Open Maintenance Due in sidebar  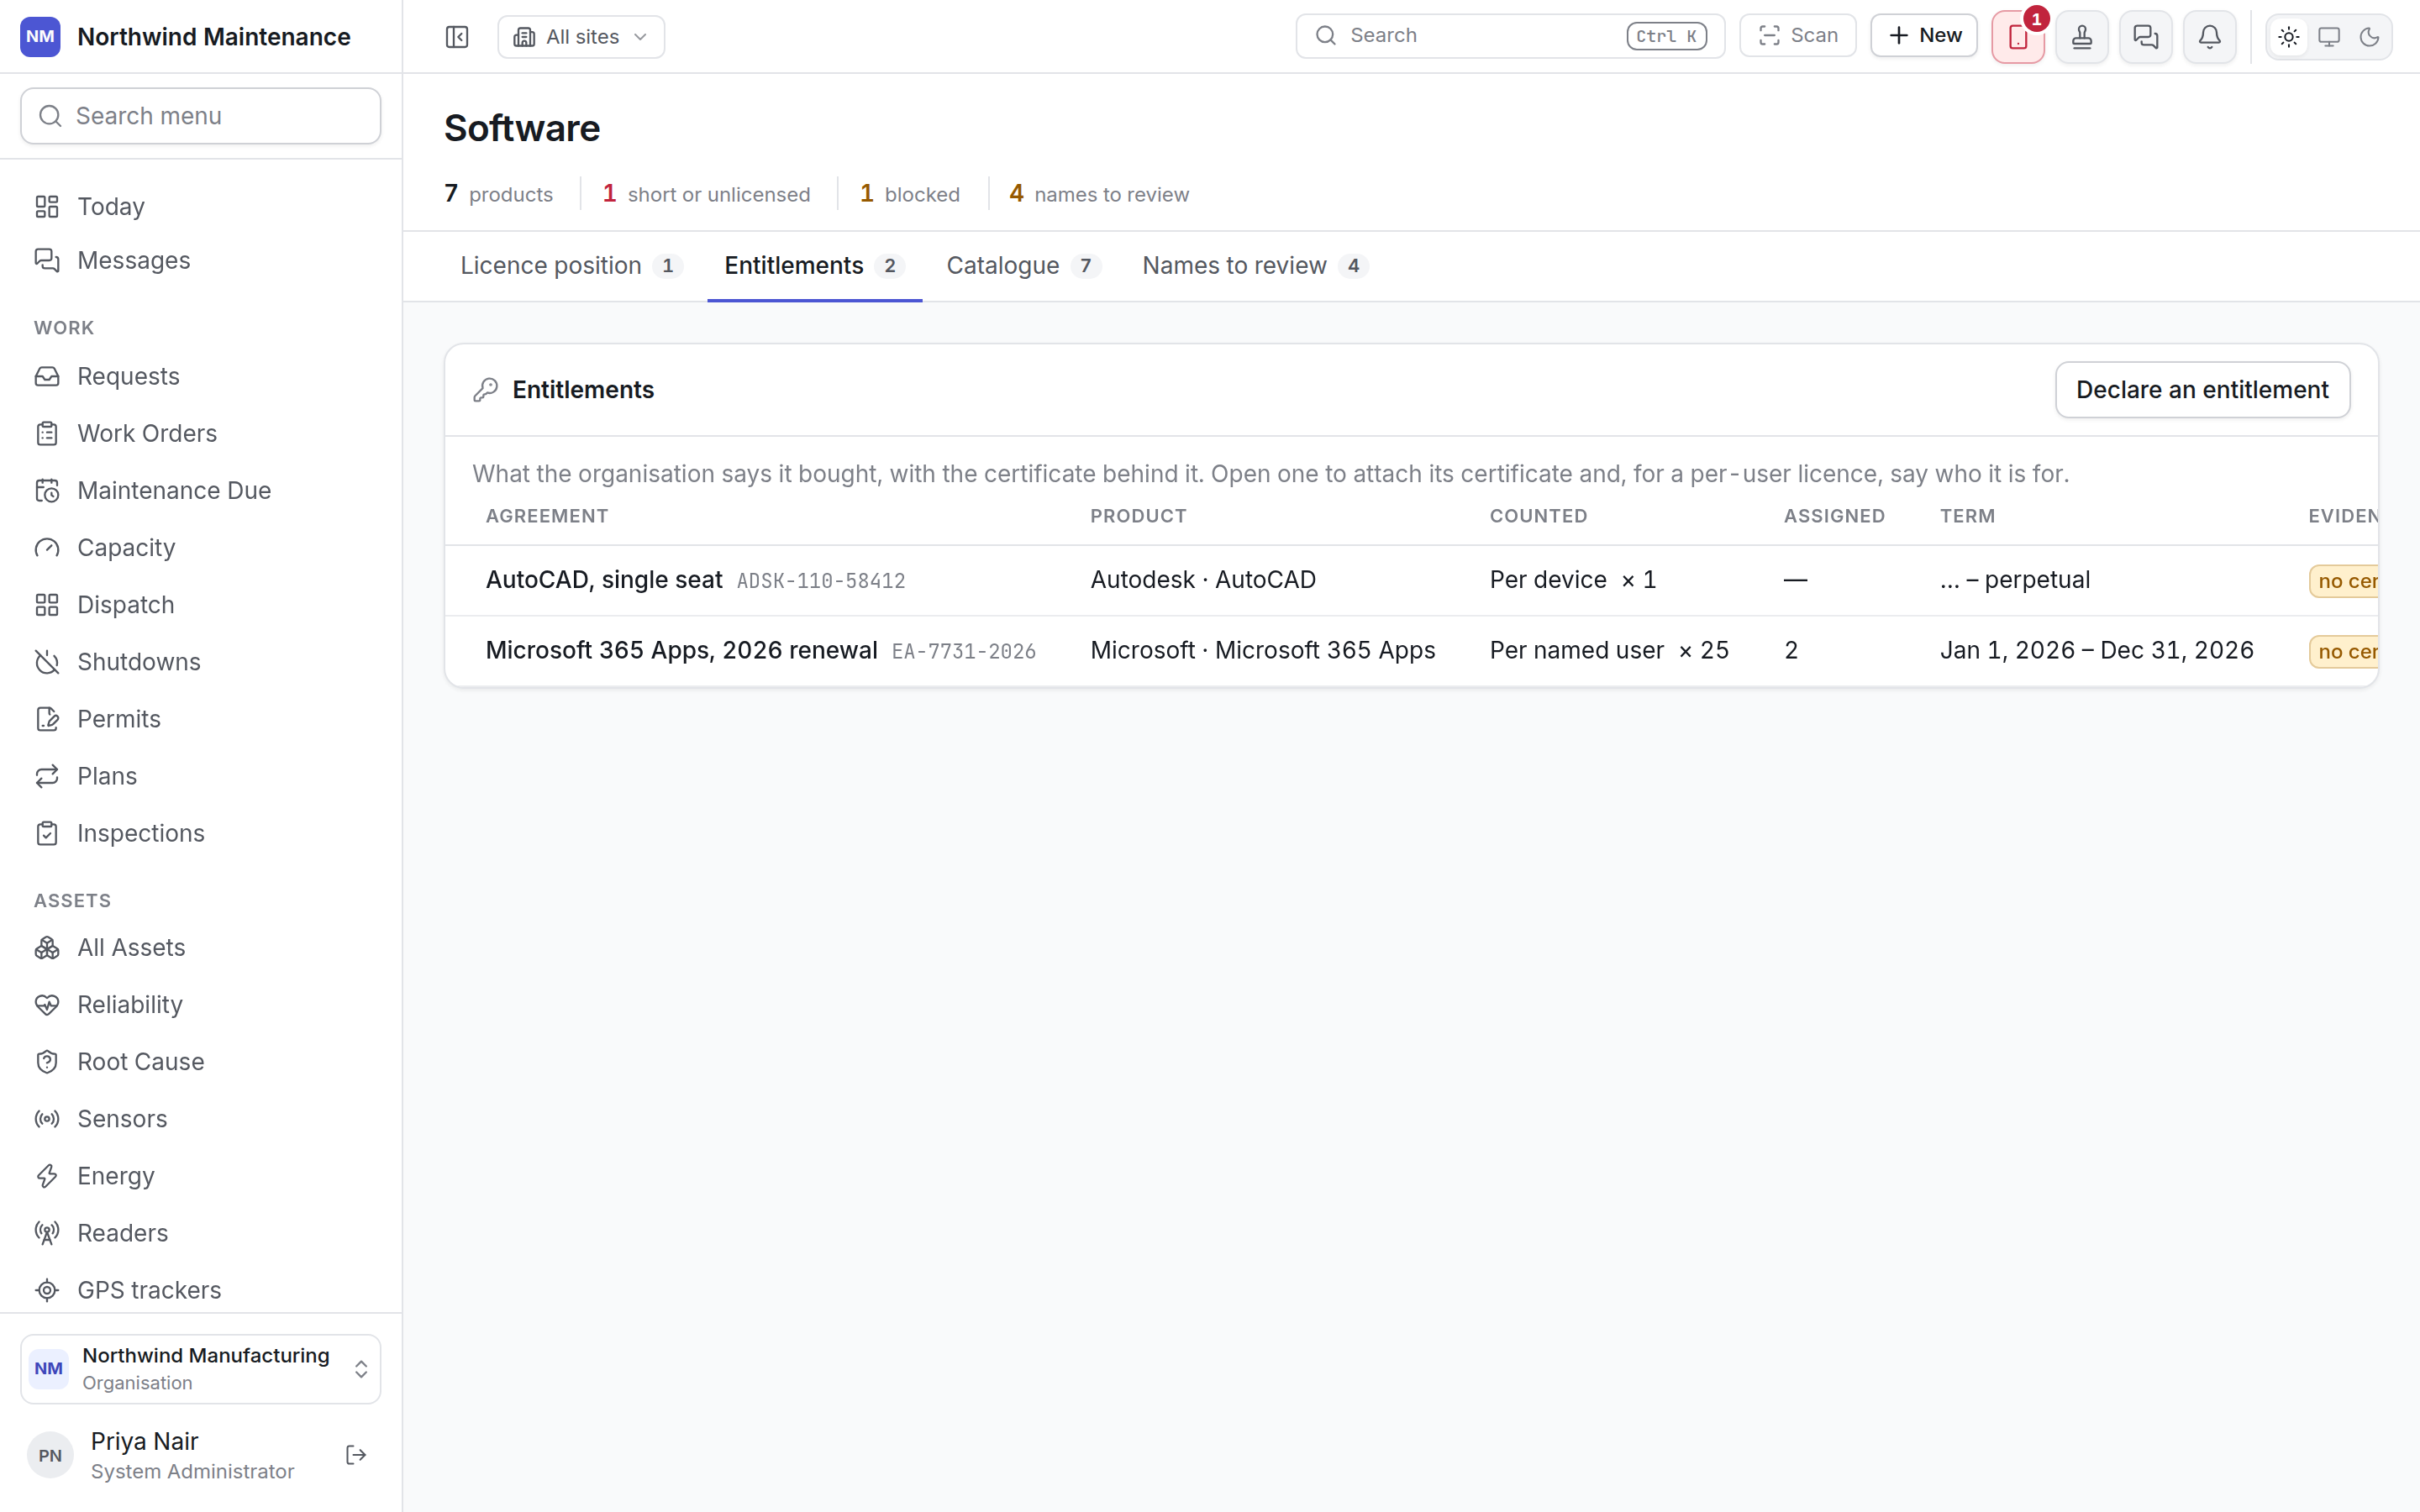(201, 490)
